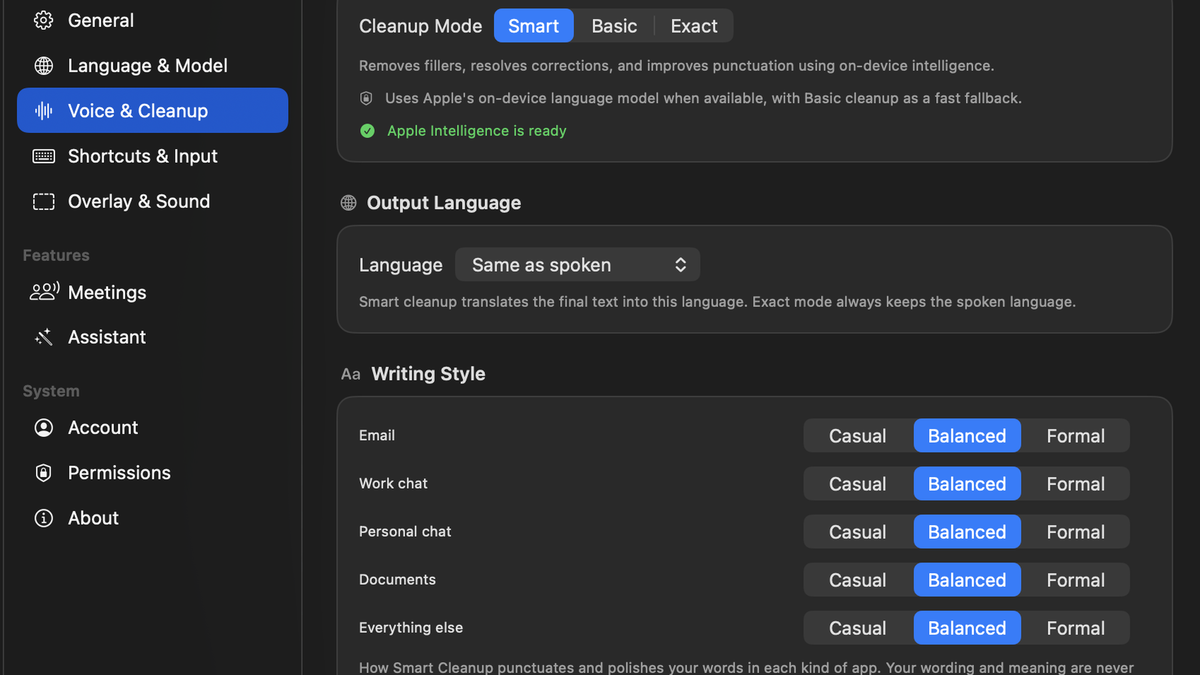Set Personal chat style to Formal
The height and width of the screenshot is (675, 1200).
click(1076, 532)
